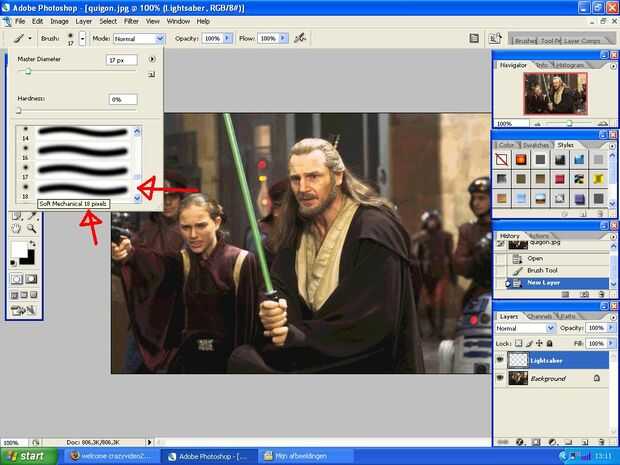Open the Windows Start menu
Screen dimensions: 620x465
click(x=28, y=456)
